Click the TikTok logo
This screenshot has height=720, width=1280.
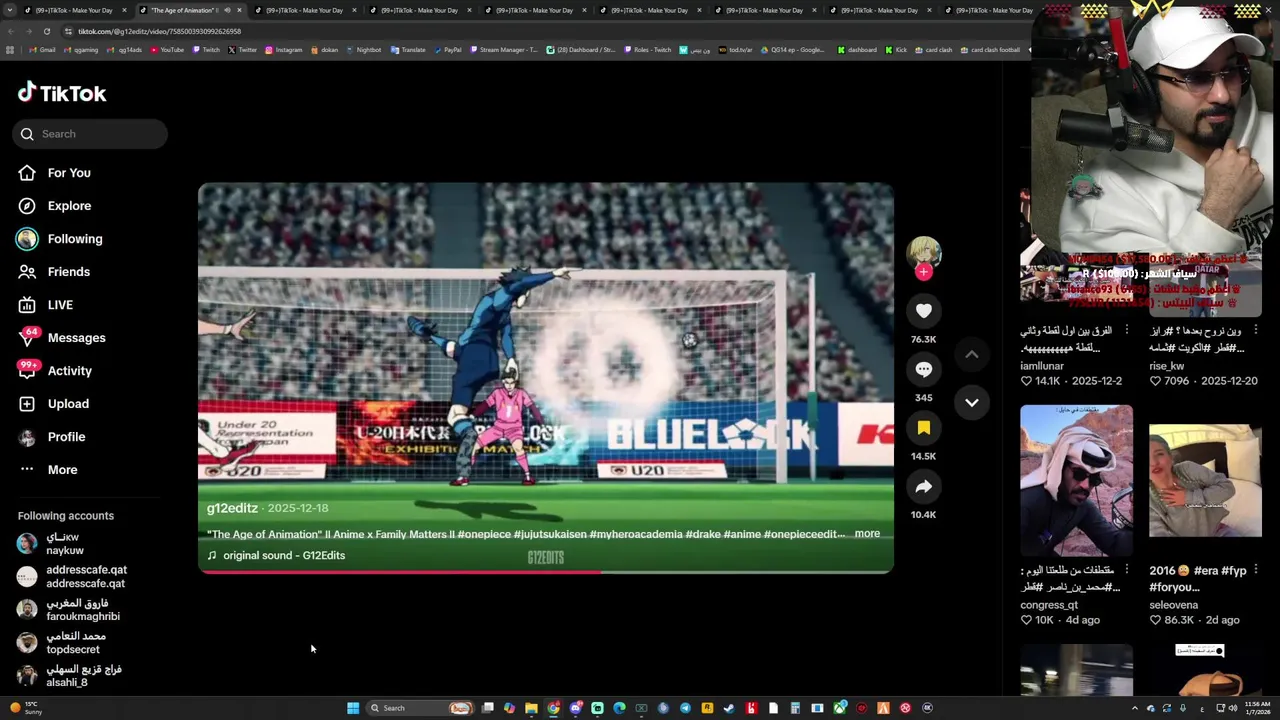tap(62, 93)
